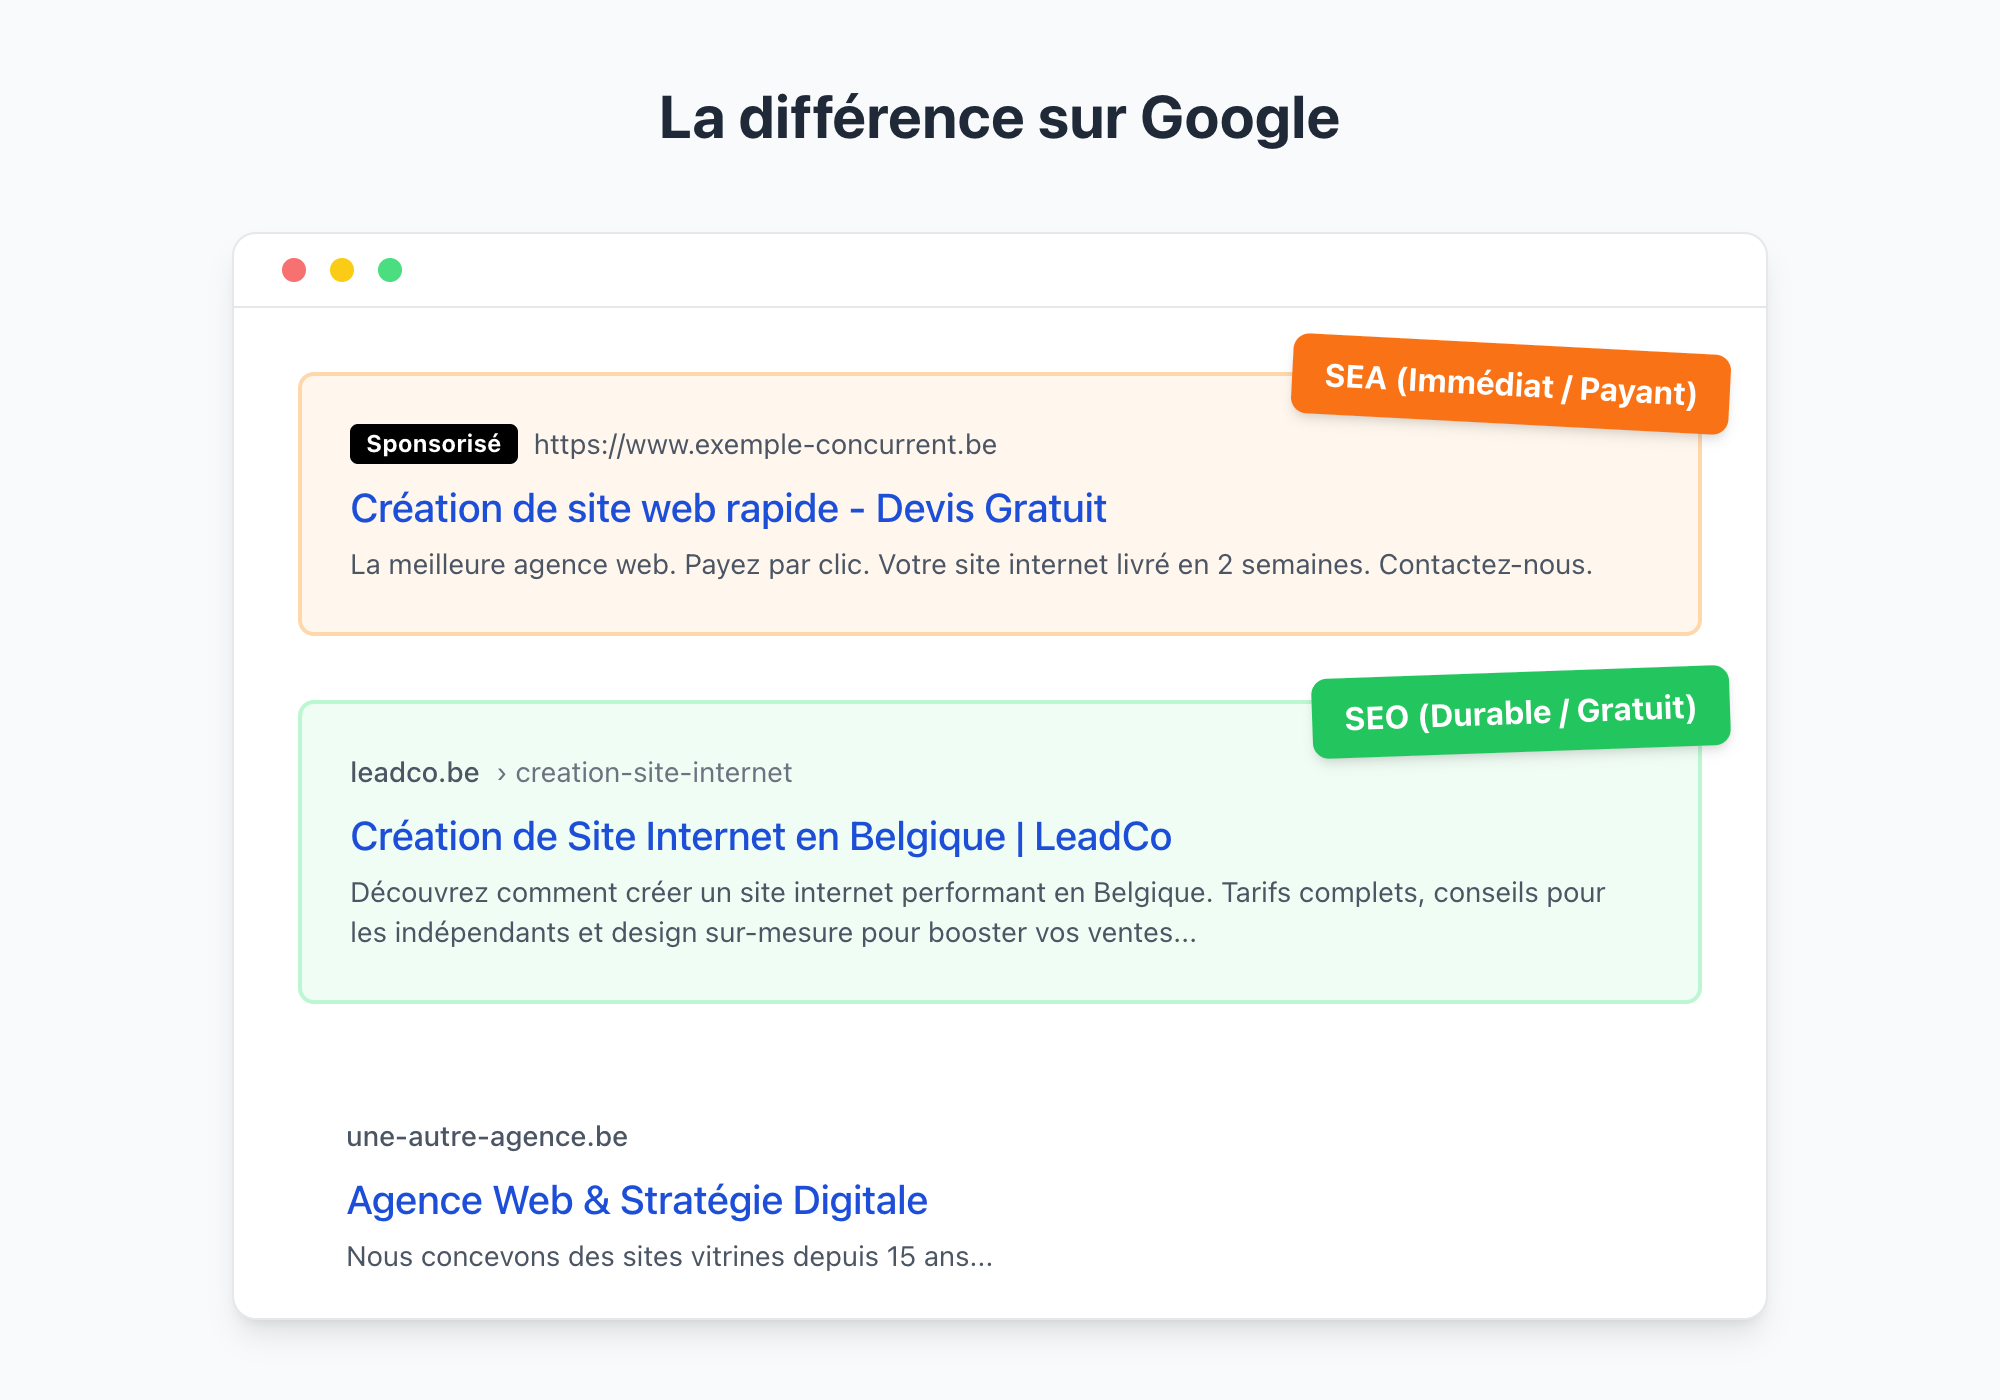This screenshot has height=1400, width=2000.
Task: Click the yellow window dot
Action: (342, 270)
